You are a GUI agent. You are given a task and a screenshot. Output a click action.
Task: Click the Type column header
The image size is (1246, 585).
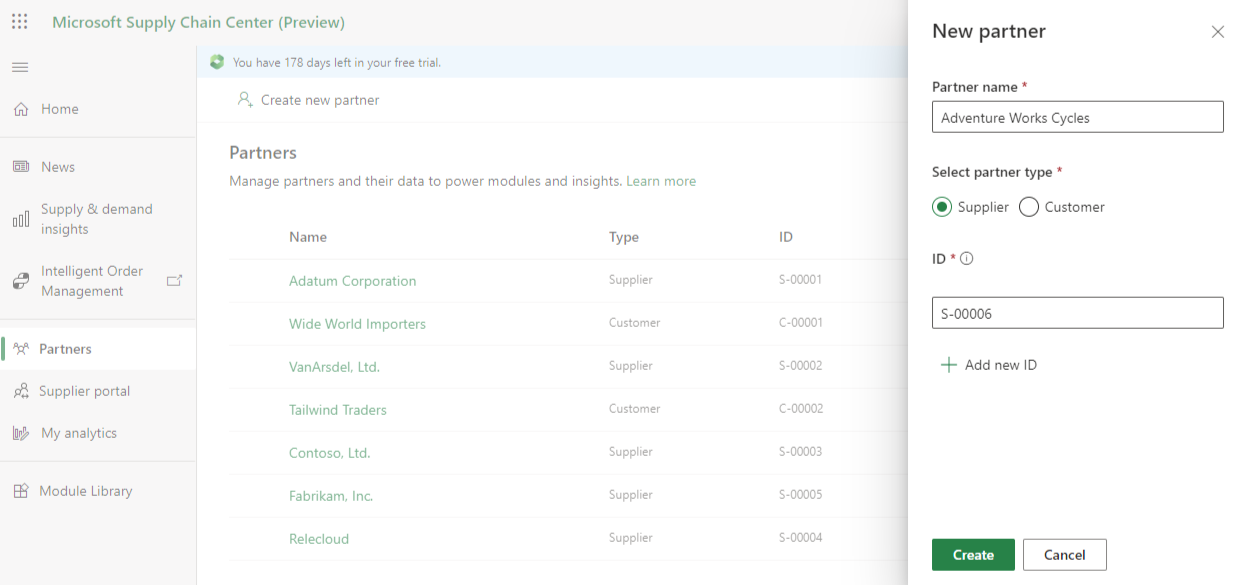point(624,237)
